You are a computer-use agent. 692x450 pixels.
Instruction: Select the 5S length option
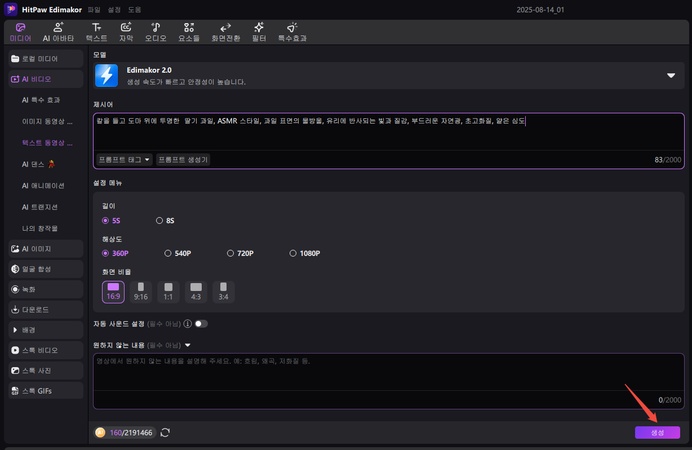point(111,221)
